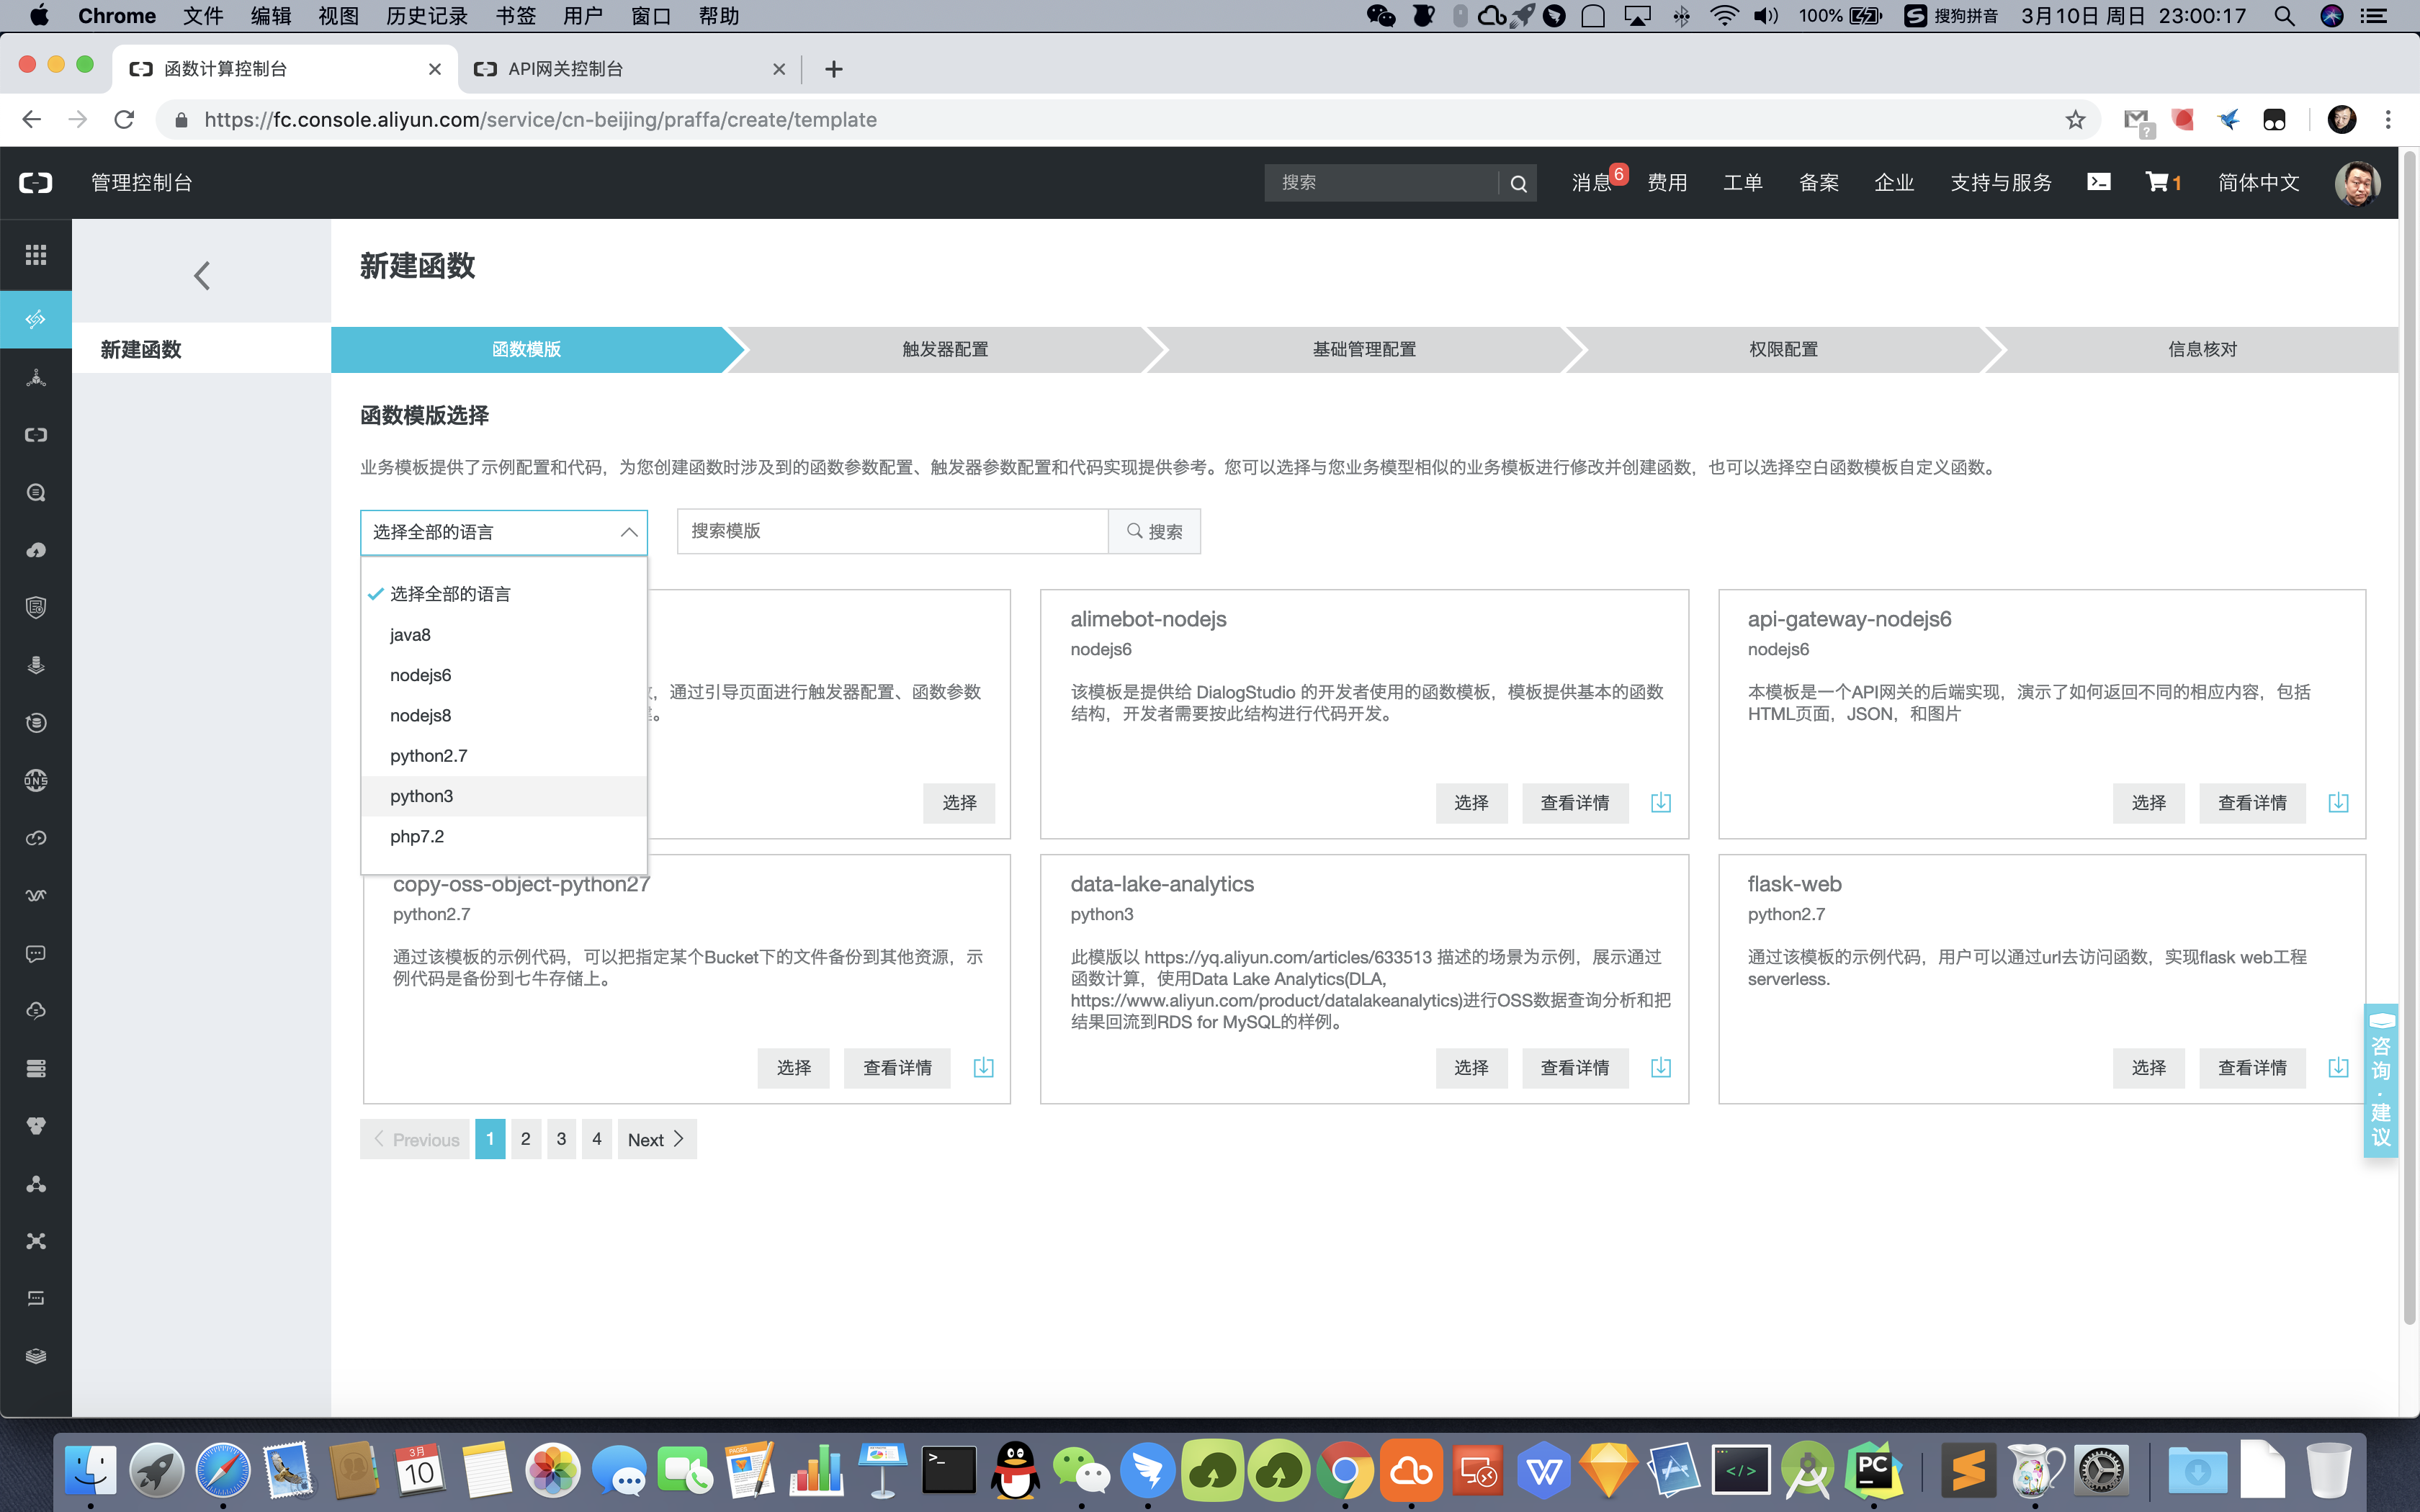Open the 咨询·建议 feedback widget
The image size is (2420, 1512).
pos(2381,1081)
